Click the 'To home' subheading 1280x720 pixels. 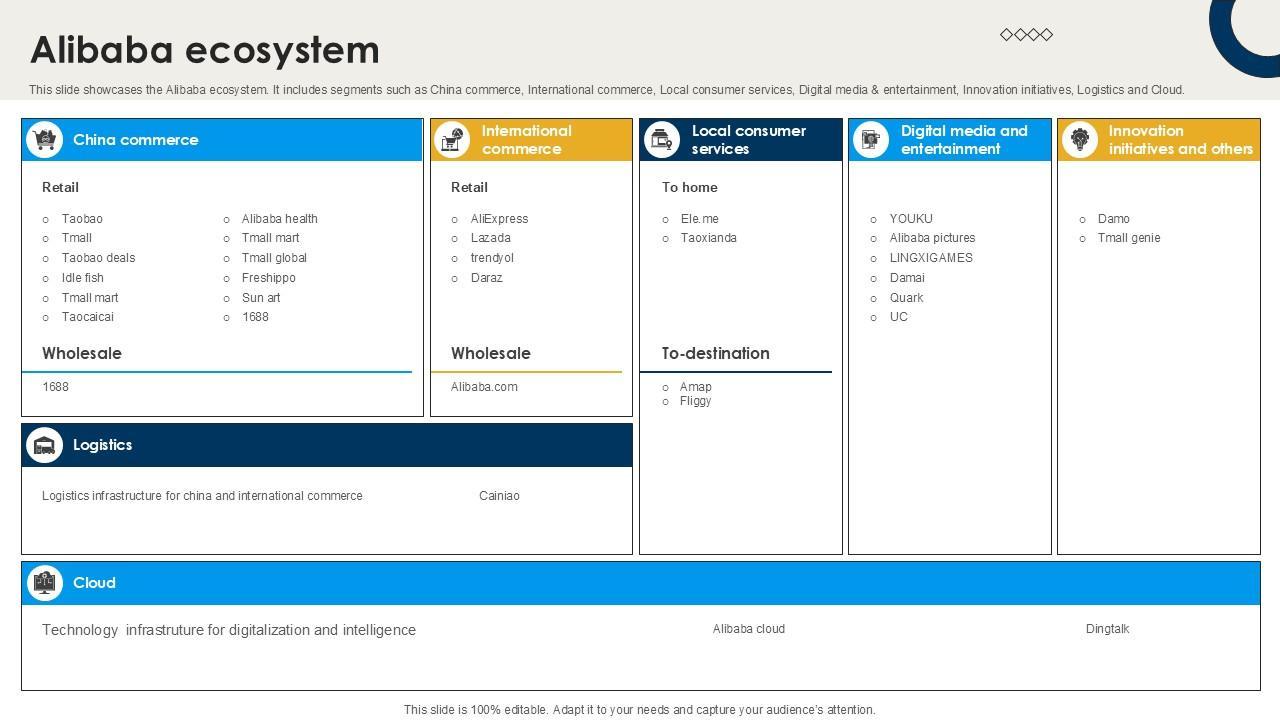[x=690, y=187]
